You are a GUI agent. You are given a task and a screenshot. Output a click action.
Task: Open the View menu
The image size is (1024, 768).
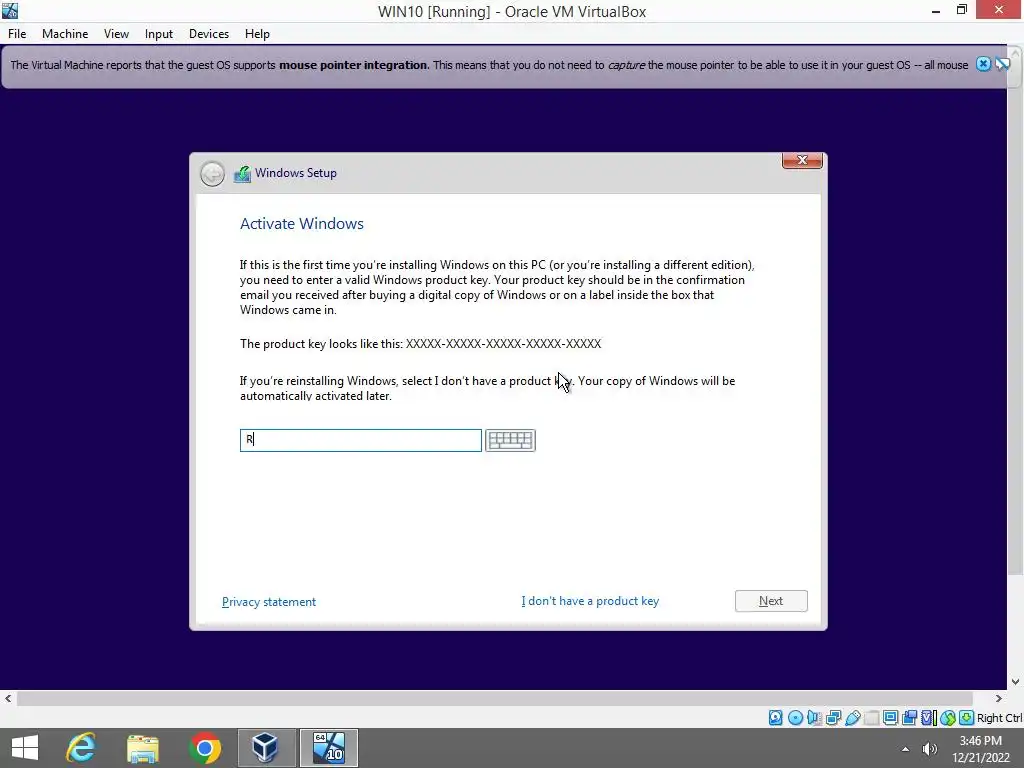pos(116,34)
